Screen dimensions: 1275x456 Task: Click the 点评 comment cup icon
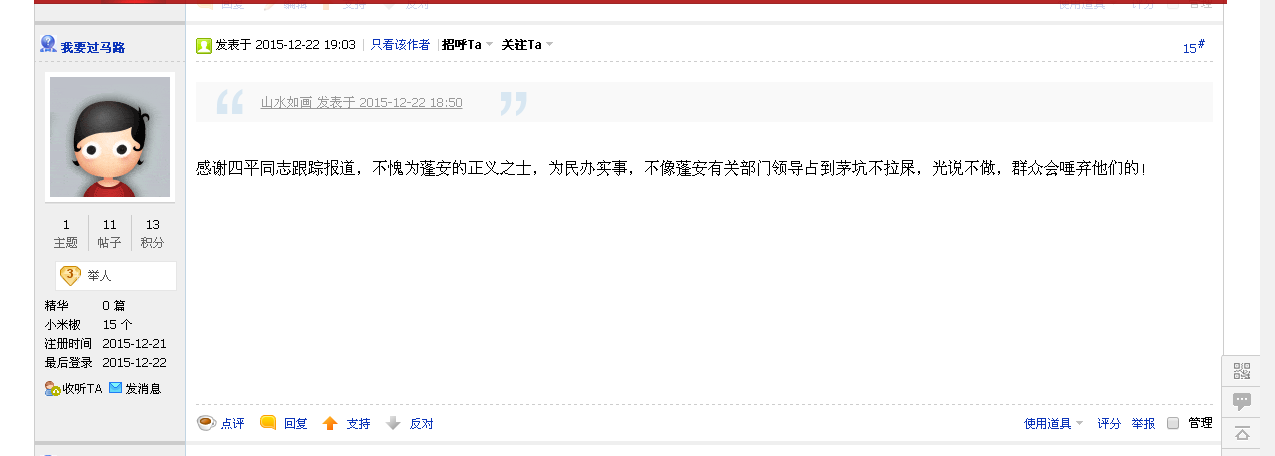(206, 423)
